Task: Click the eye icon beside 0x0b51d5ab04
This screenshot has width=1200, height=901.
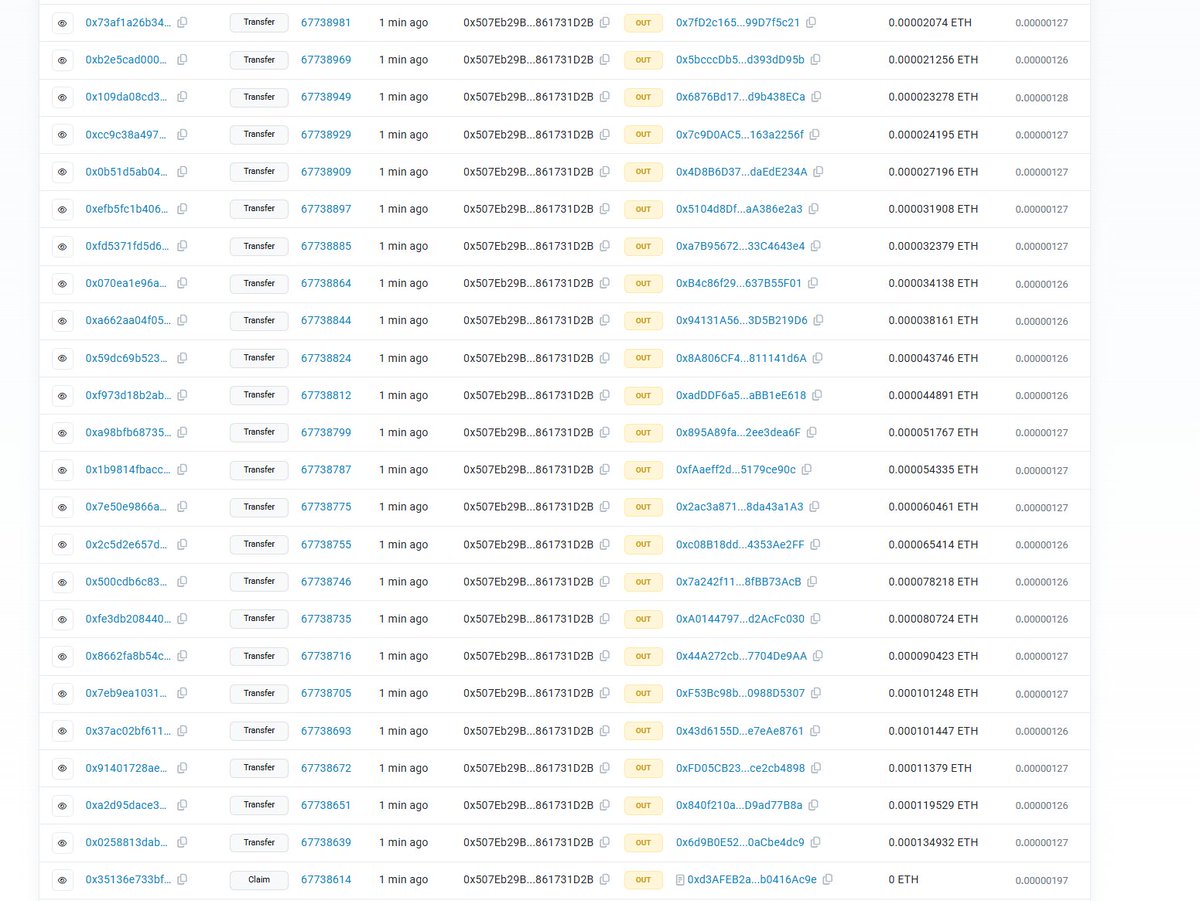Action: (62, 172)
